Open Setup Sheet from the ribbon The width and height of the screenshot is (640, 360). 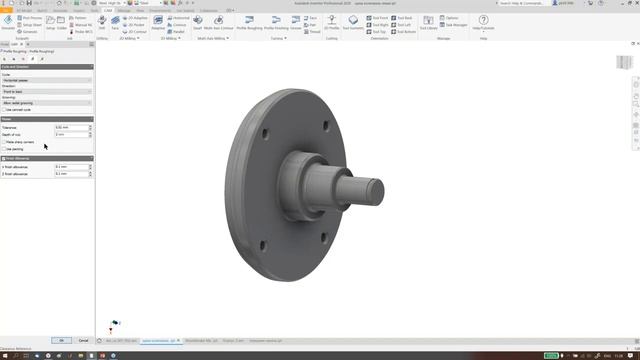[x=29, y=25]
